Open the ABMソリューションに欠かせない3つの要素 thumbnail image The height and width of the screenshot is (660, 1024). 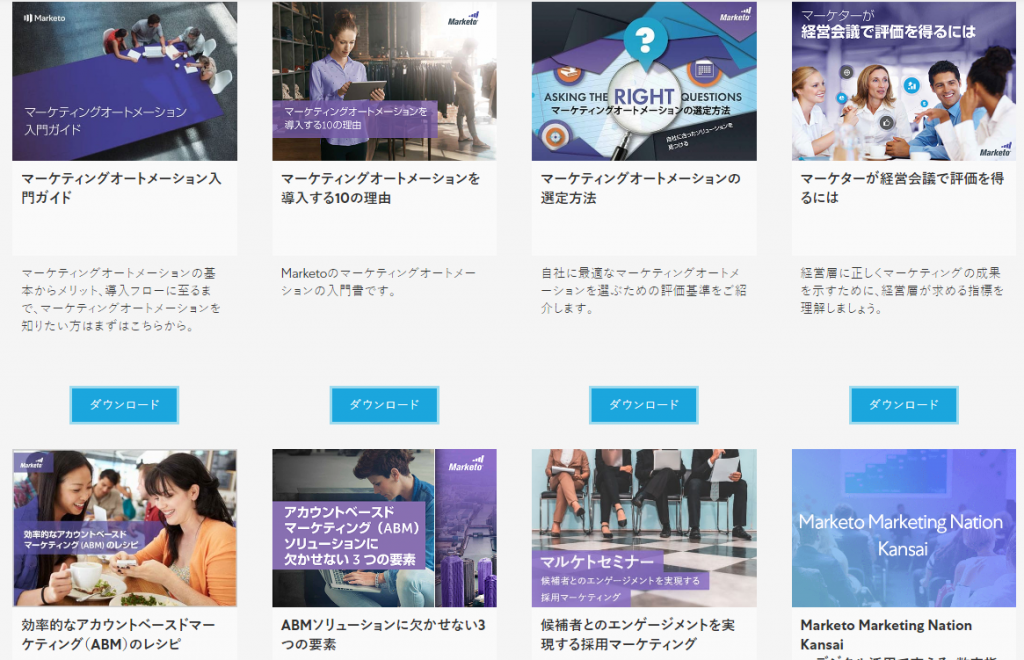pyautogui.click(x=384, y=528)
